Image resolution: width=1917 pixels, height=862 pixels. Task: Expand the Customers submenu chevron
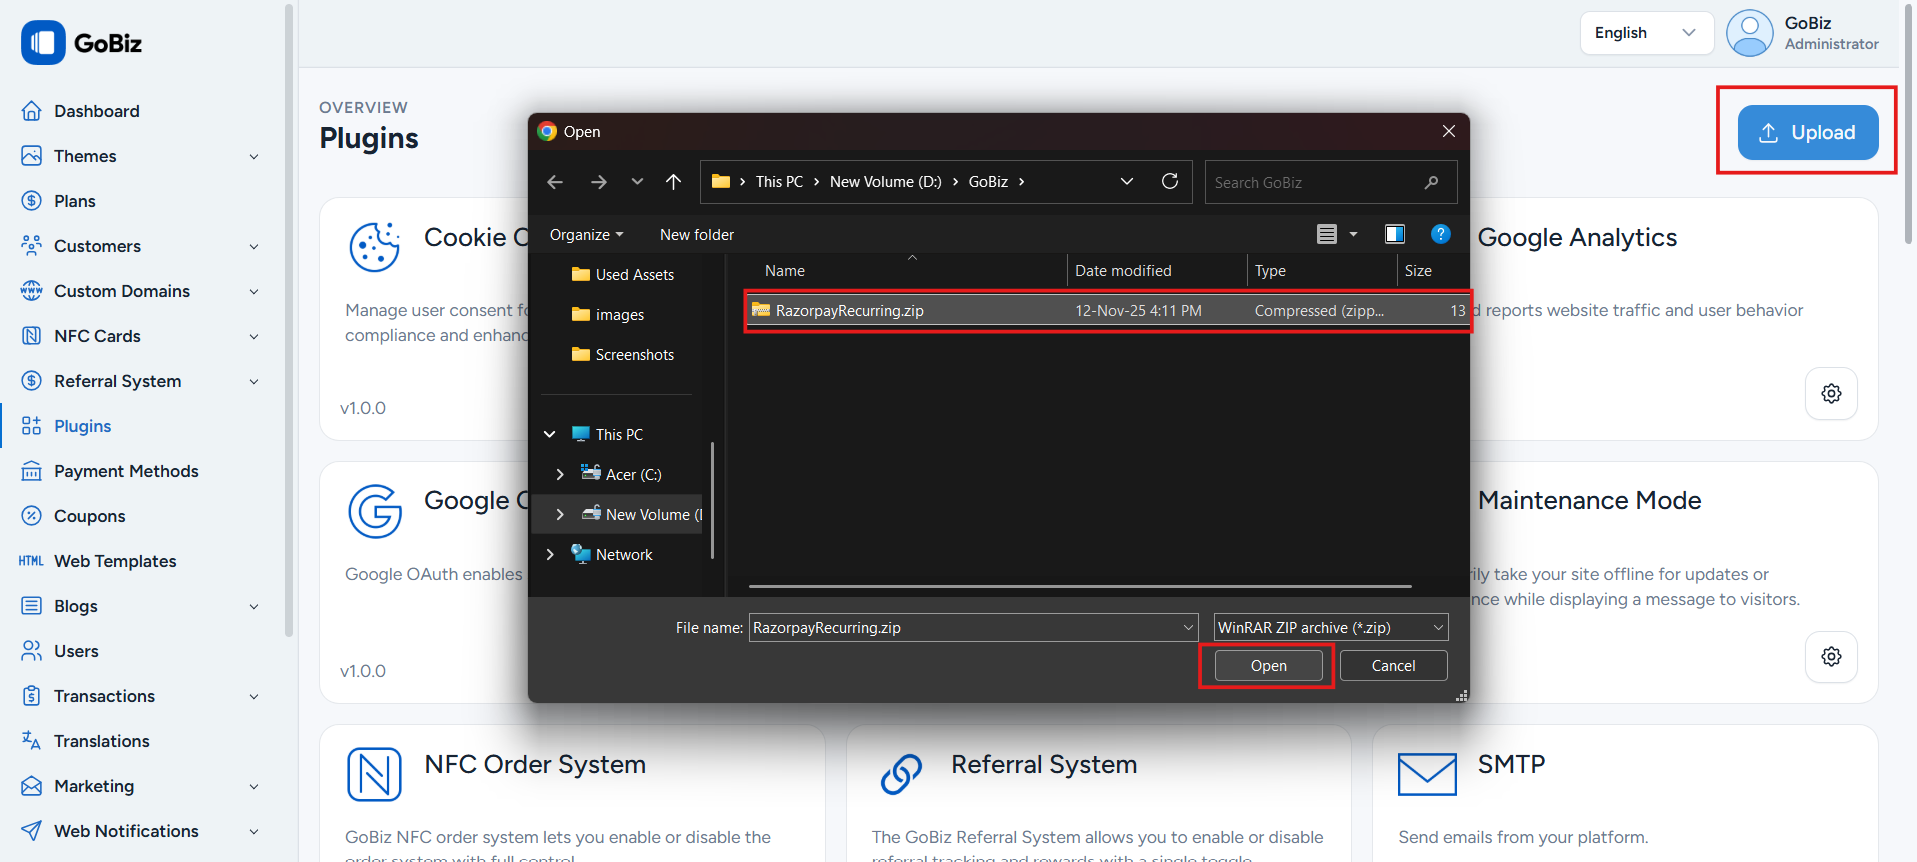pos(254,247)
